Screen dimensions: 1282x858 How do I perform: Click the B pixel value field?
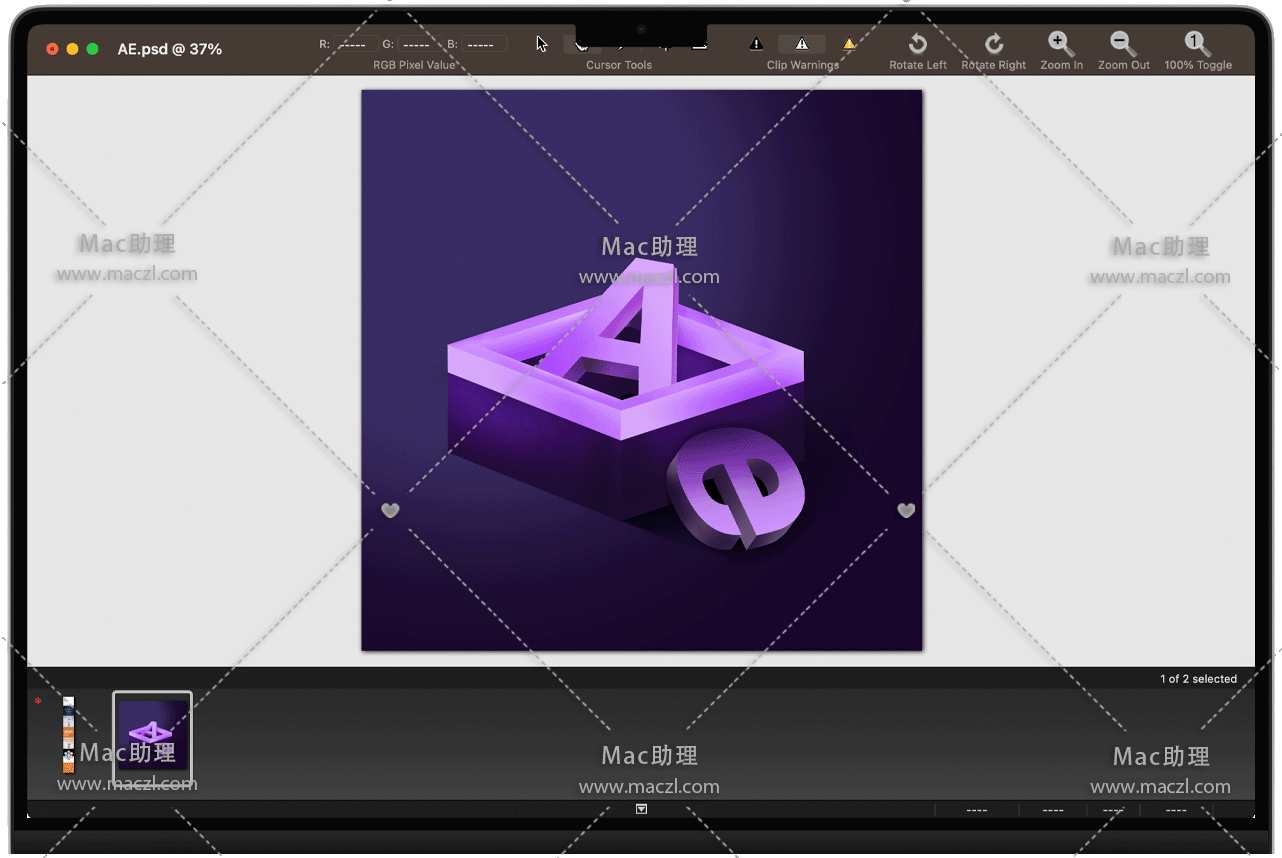point(484,44)
